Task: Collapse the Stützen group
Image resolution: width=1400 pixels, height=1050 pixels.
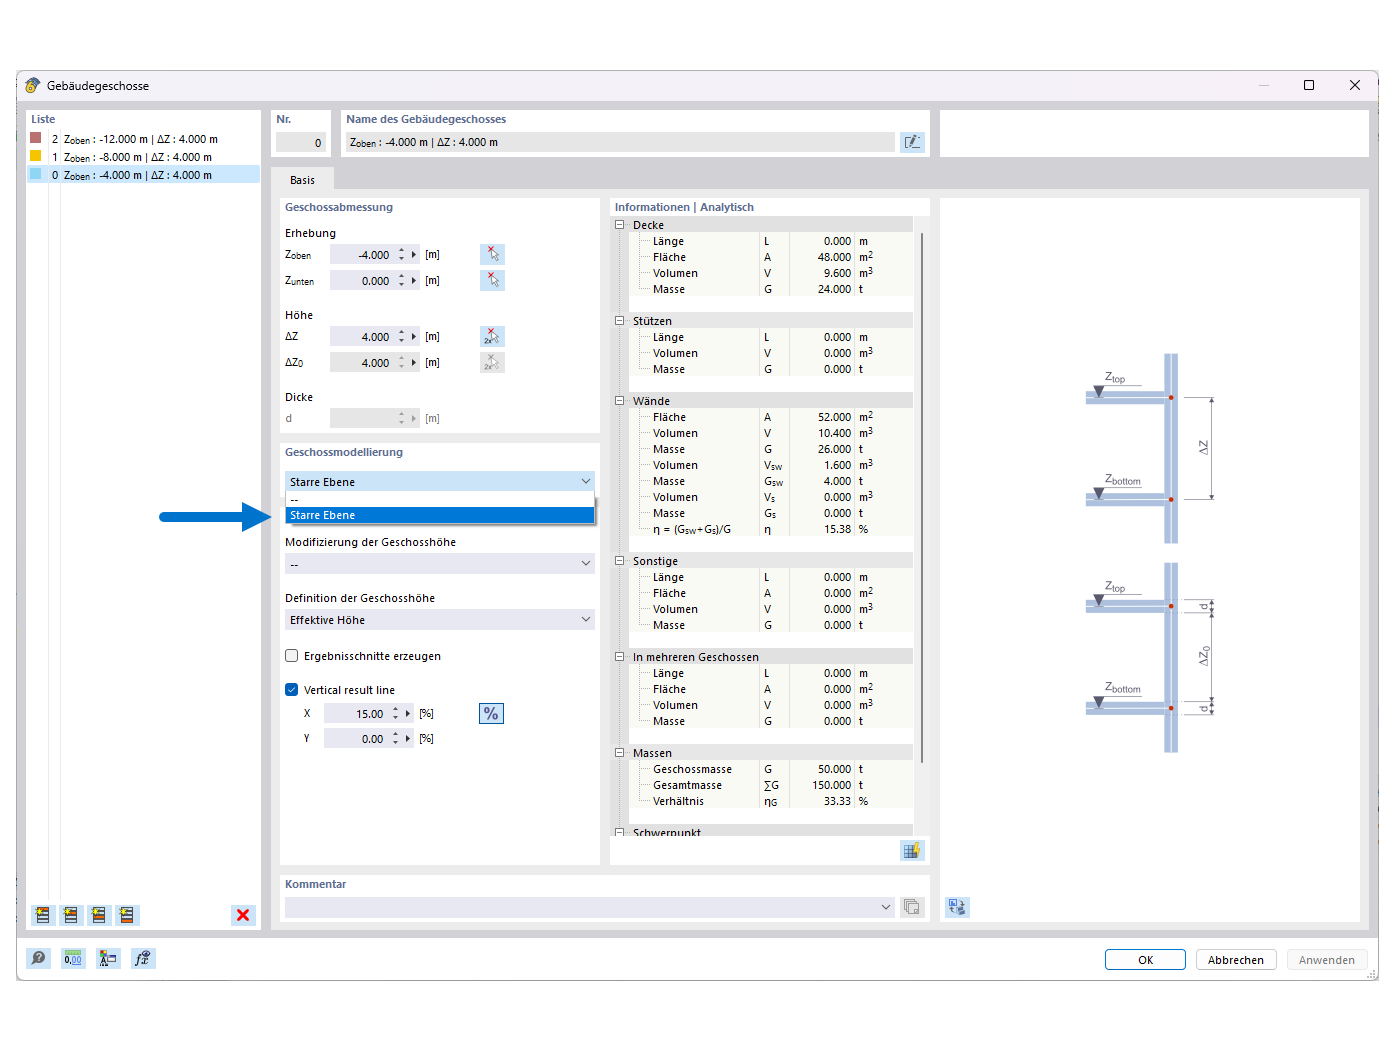Action: [620, 321]
